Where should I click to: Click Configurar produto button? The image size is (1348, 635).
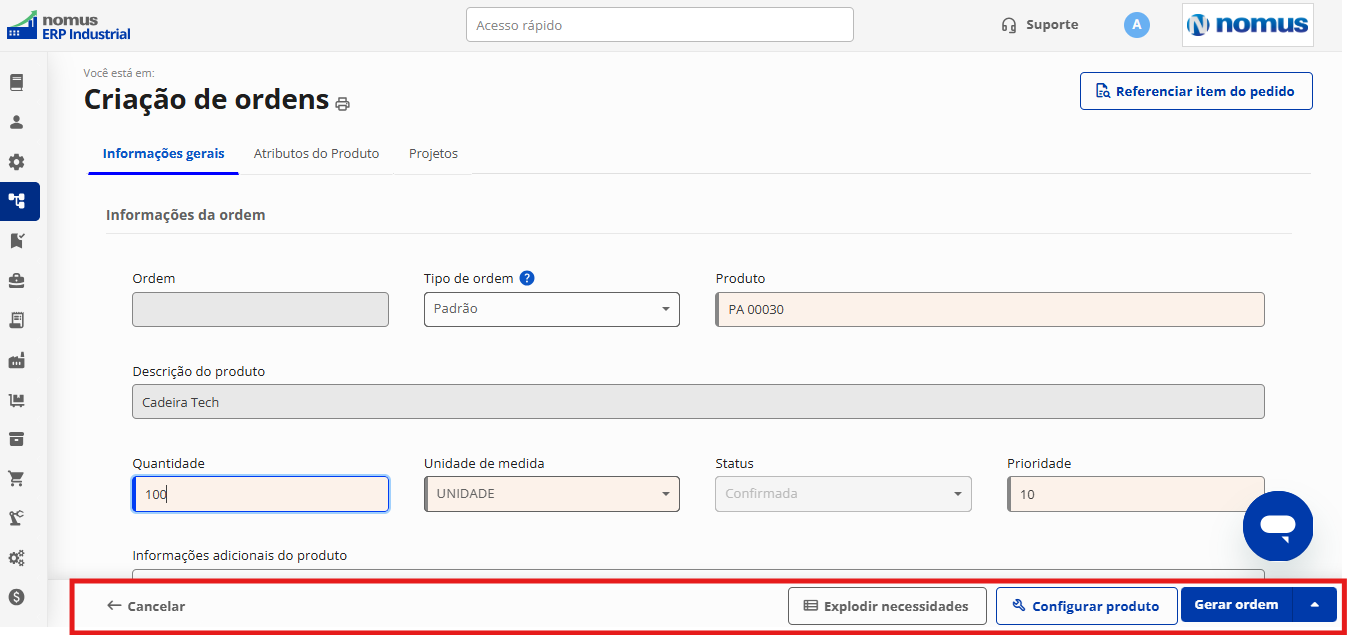click(x=1086, y=606)
